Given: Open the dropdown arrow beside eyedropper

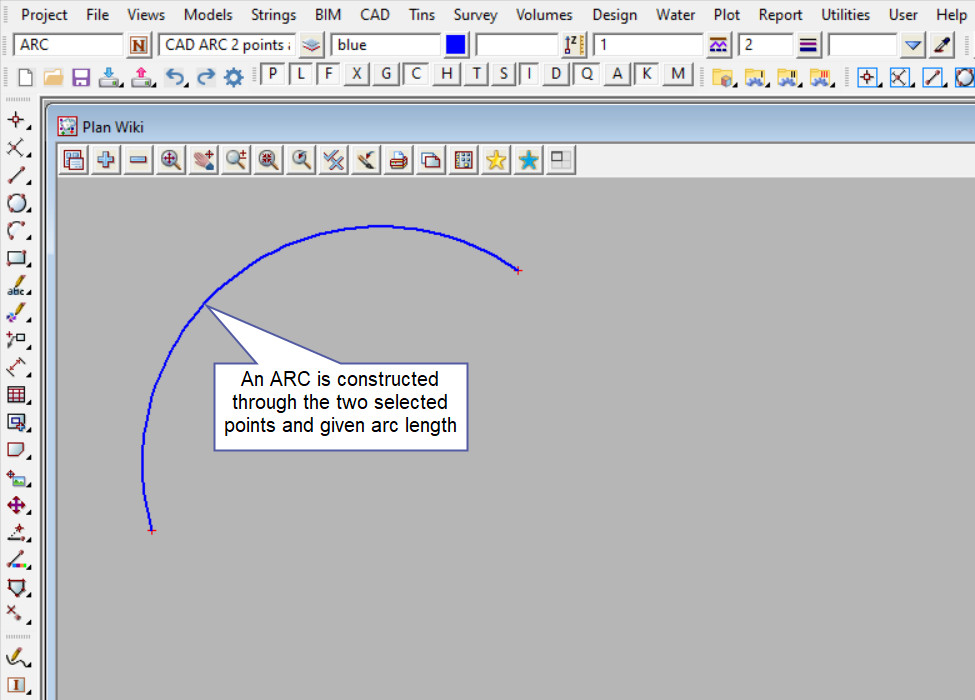Looking at the screenshot, I should coord(912,45).
